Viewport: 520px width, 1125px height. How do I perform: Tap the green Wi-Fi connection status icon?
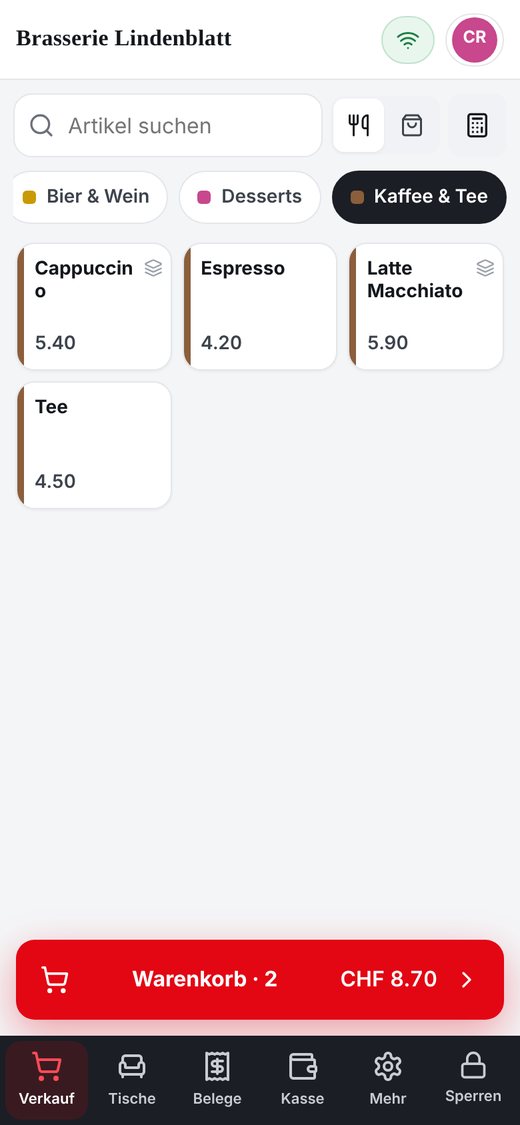[407, 39]
